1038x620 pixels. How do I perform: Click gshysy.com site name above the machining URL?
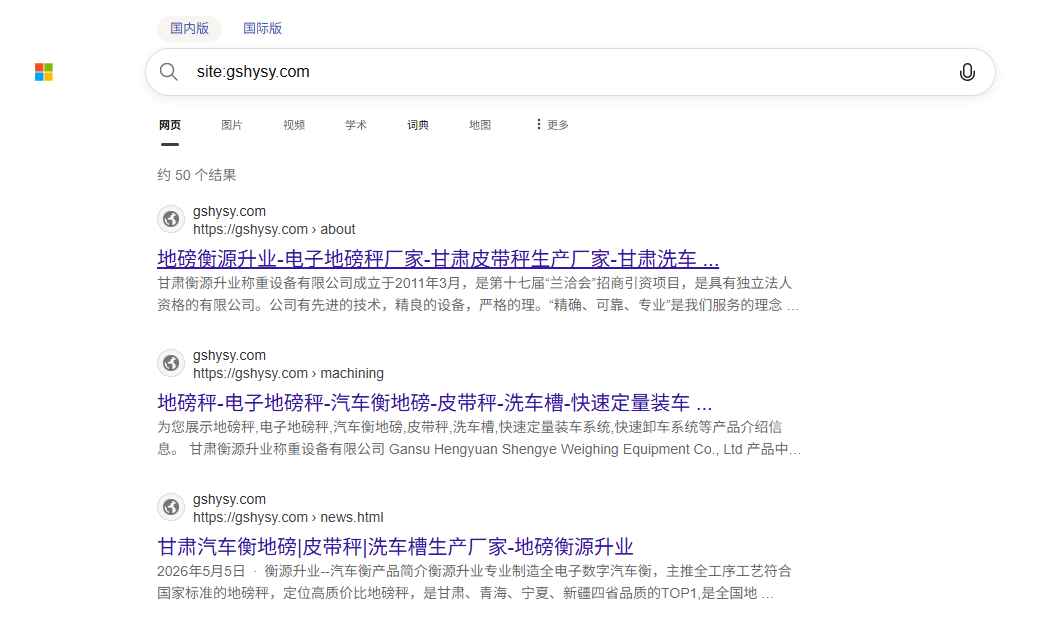coord(229,355)
